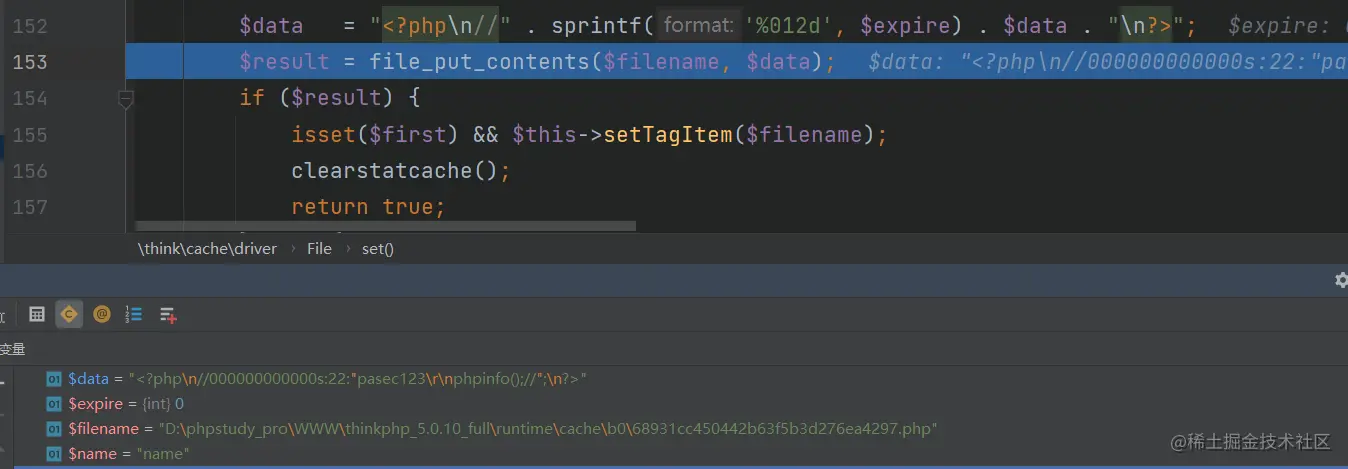The height and width of the screenshot is (469, 1348).
Task: Toggle the constants filter C icon
Action: tap(69, 314)
